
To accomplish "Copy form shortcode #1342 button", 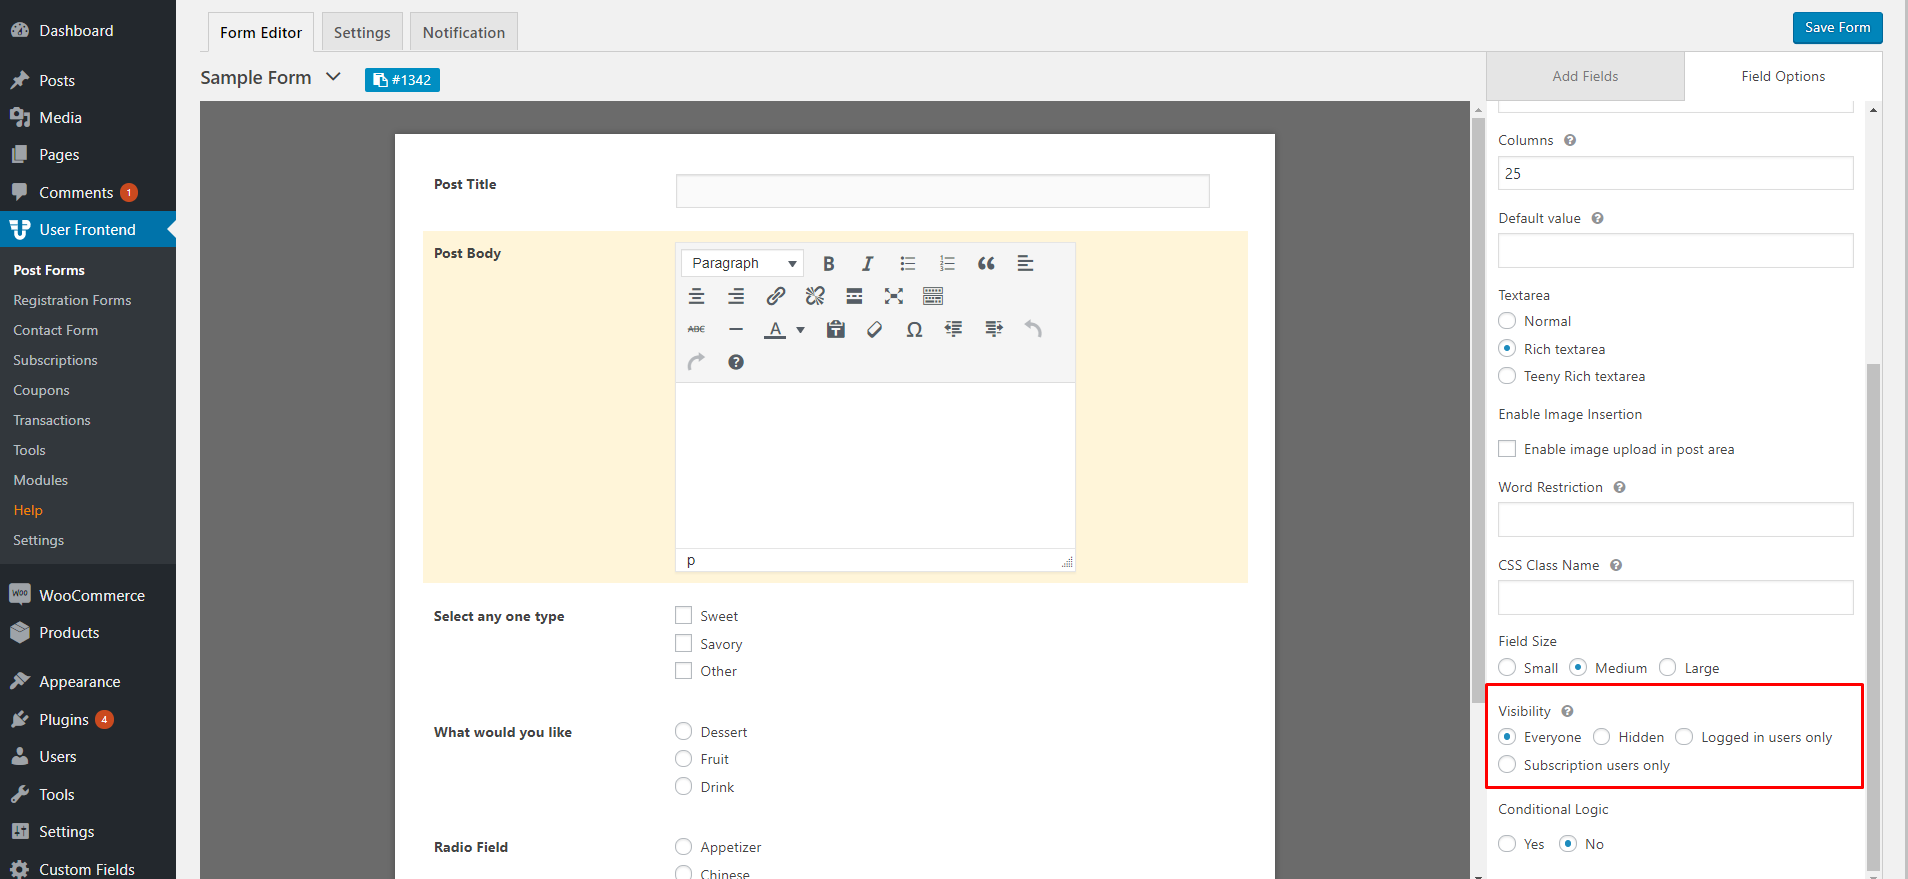I will (x=402, y=80).
